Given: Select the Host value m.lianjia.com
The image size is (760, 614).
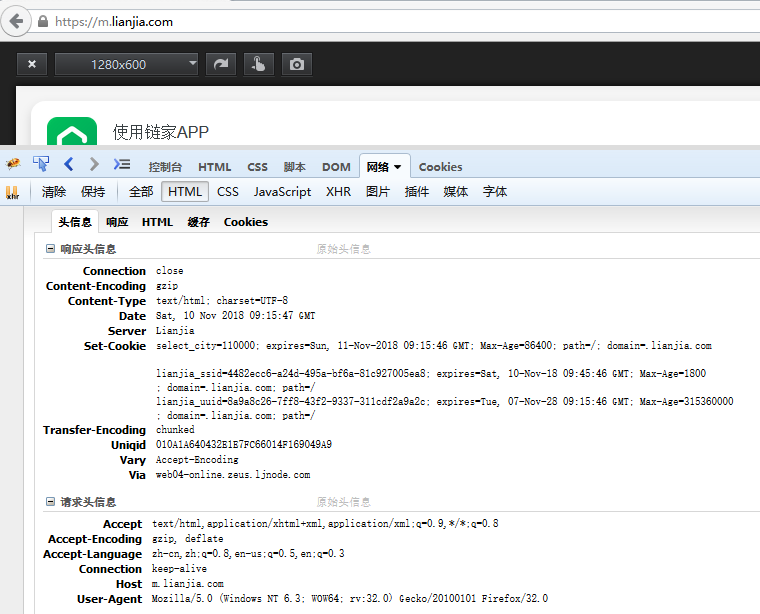Looking at the screenshot, I should pyautogui.click(x=188, y=583).
